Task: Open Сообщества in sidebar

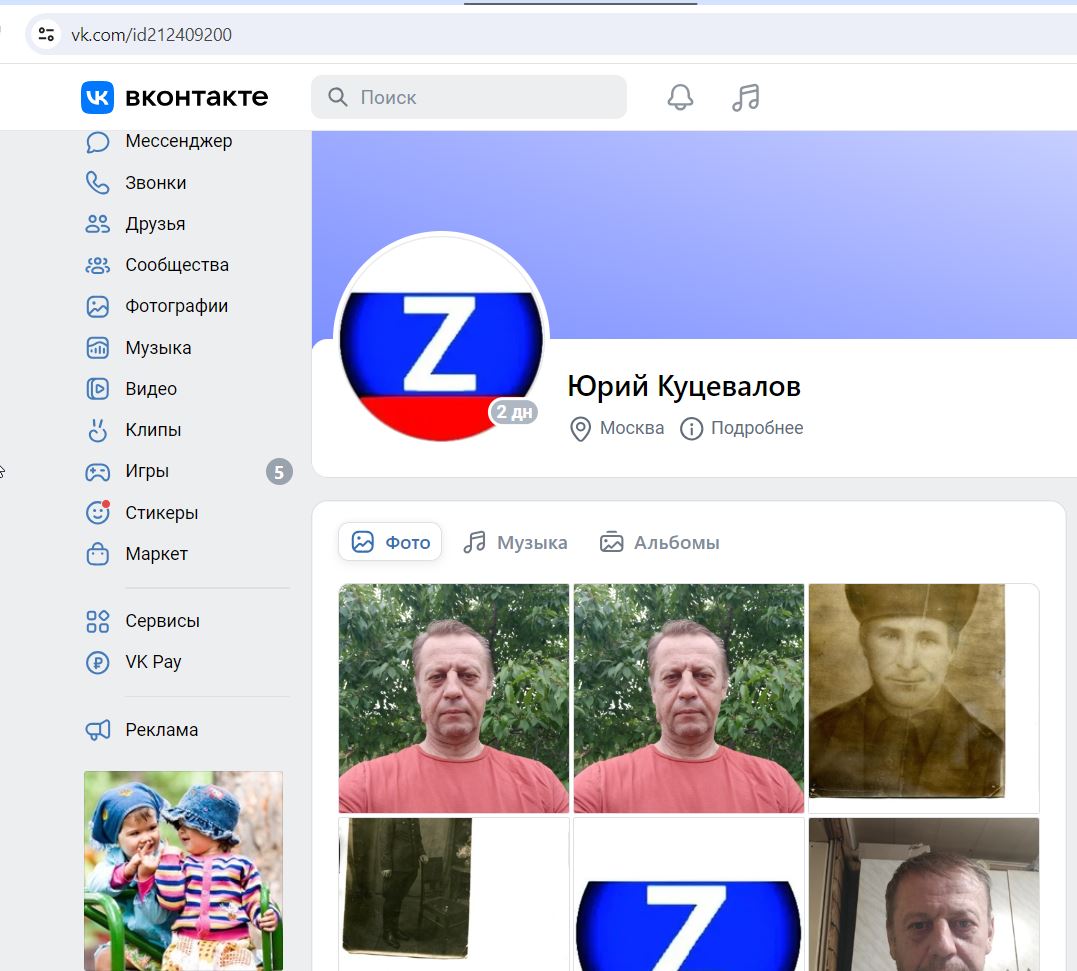Action: tap(177, 265)
